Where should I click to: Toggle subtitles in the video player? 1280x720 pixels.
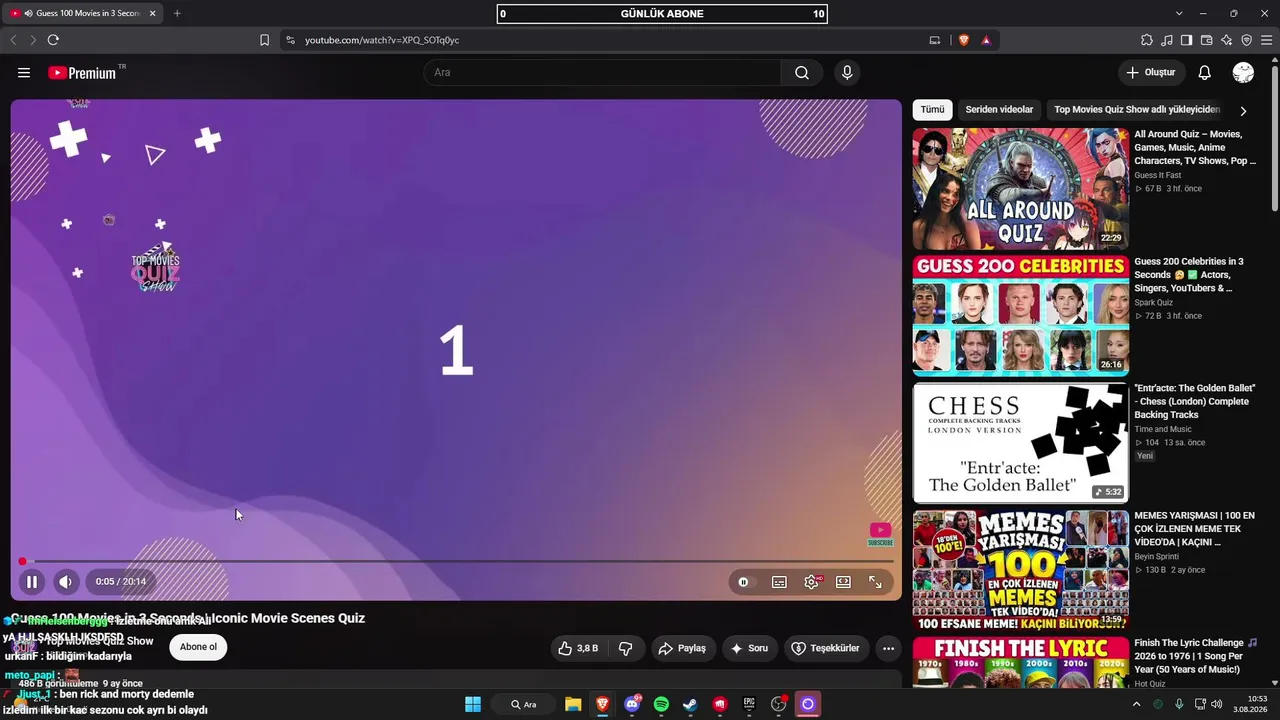pyautogui.click(x=779, y=582)
